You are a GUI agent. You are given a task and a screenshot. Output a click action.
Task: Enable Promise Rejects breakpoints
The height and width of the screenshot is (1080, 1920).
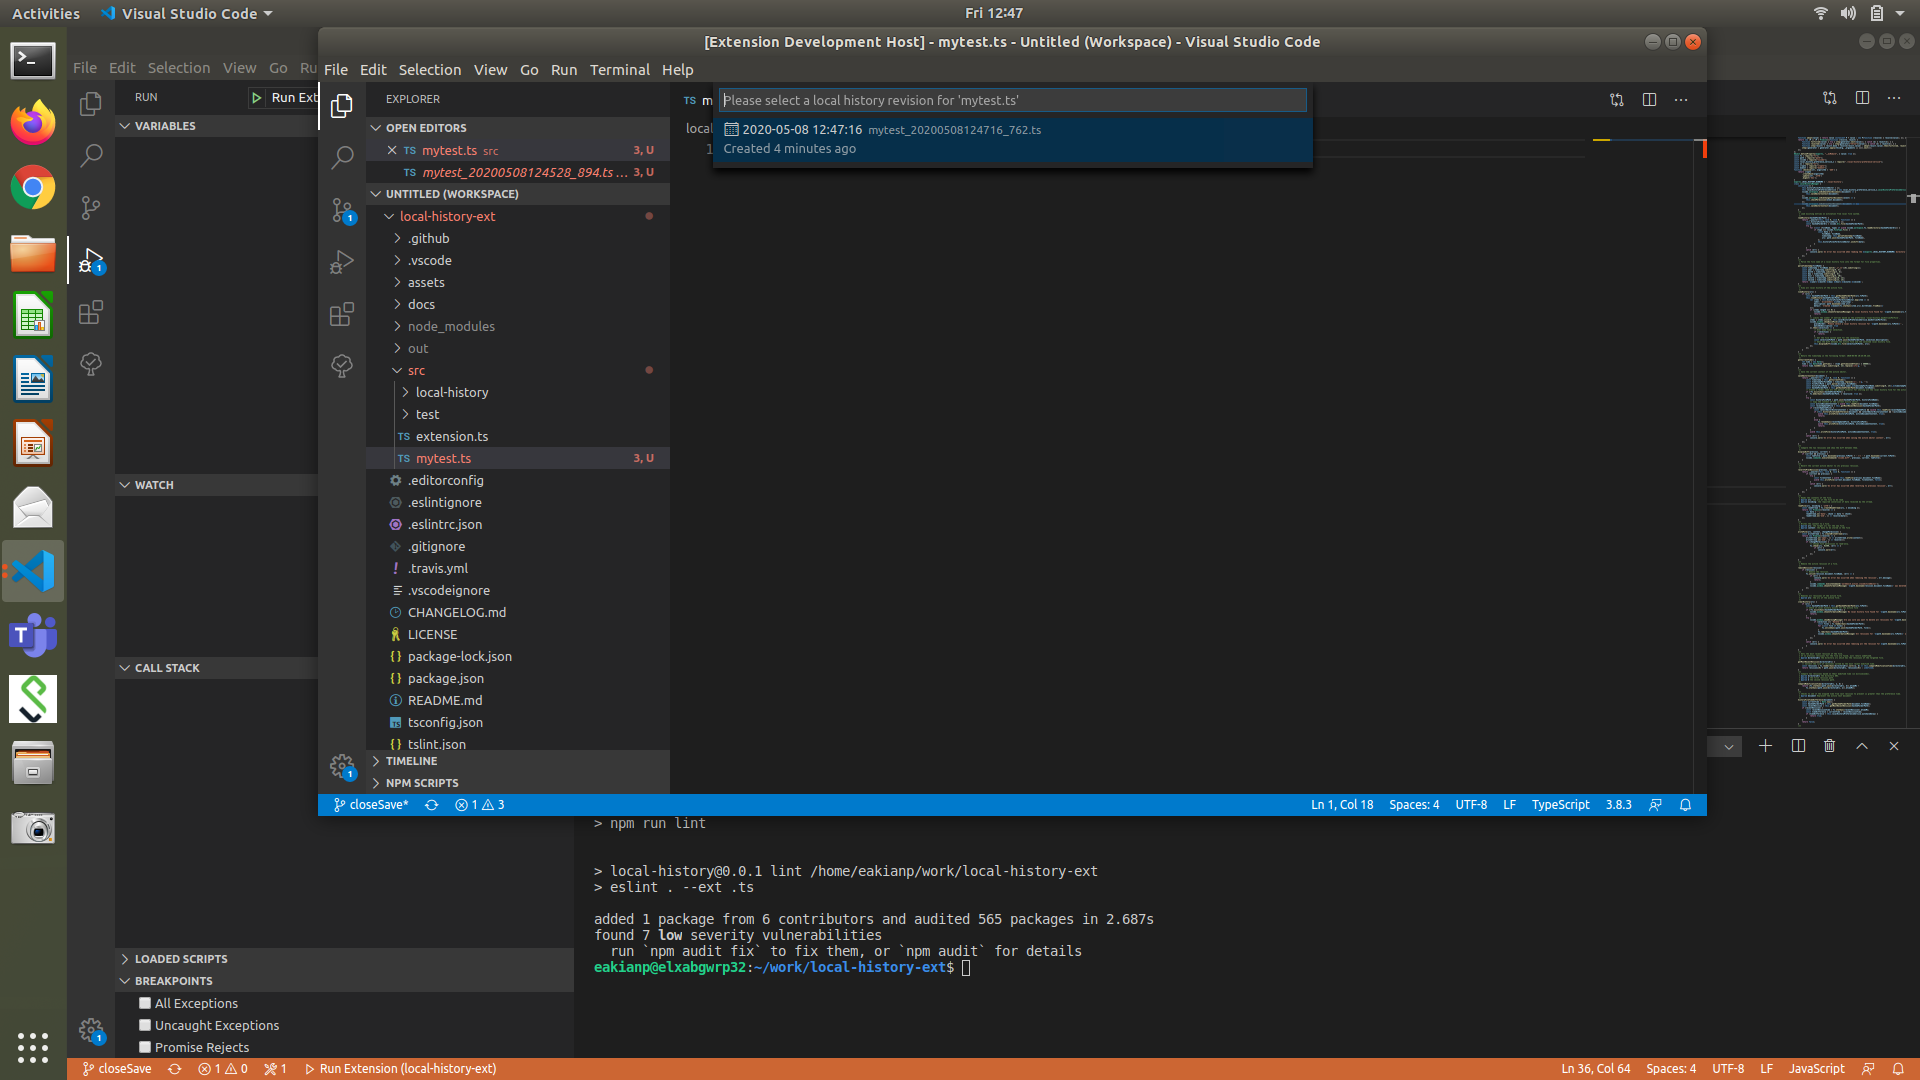145,1046
